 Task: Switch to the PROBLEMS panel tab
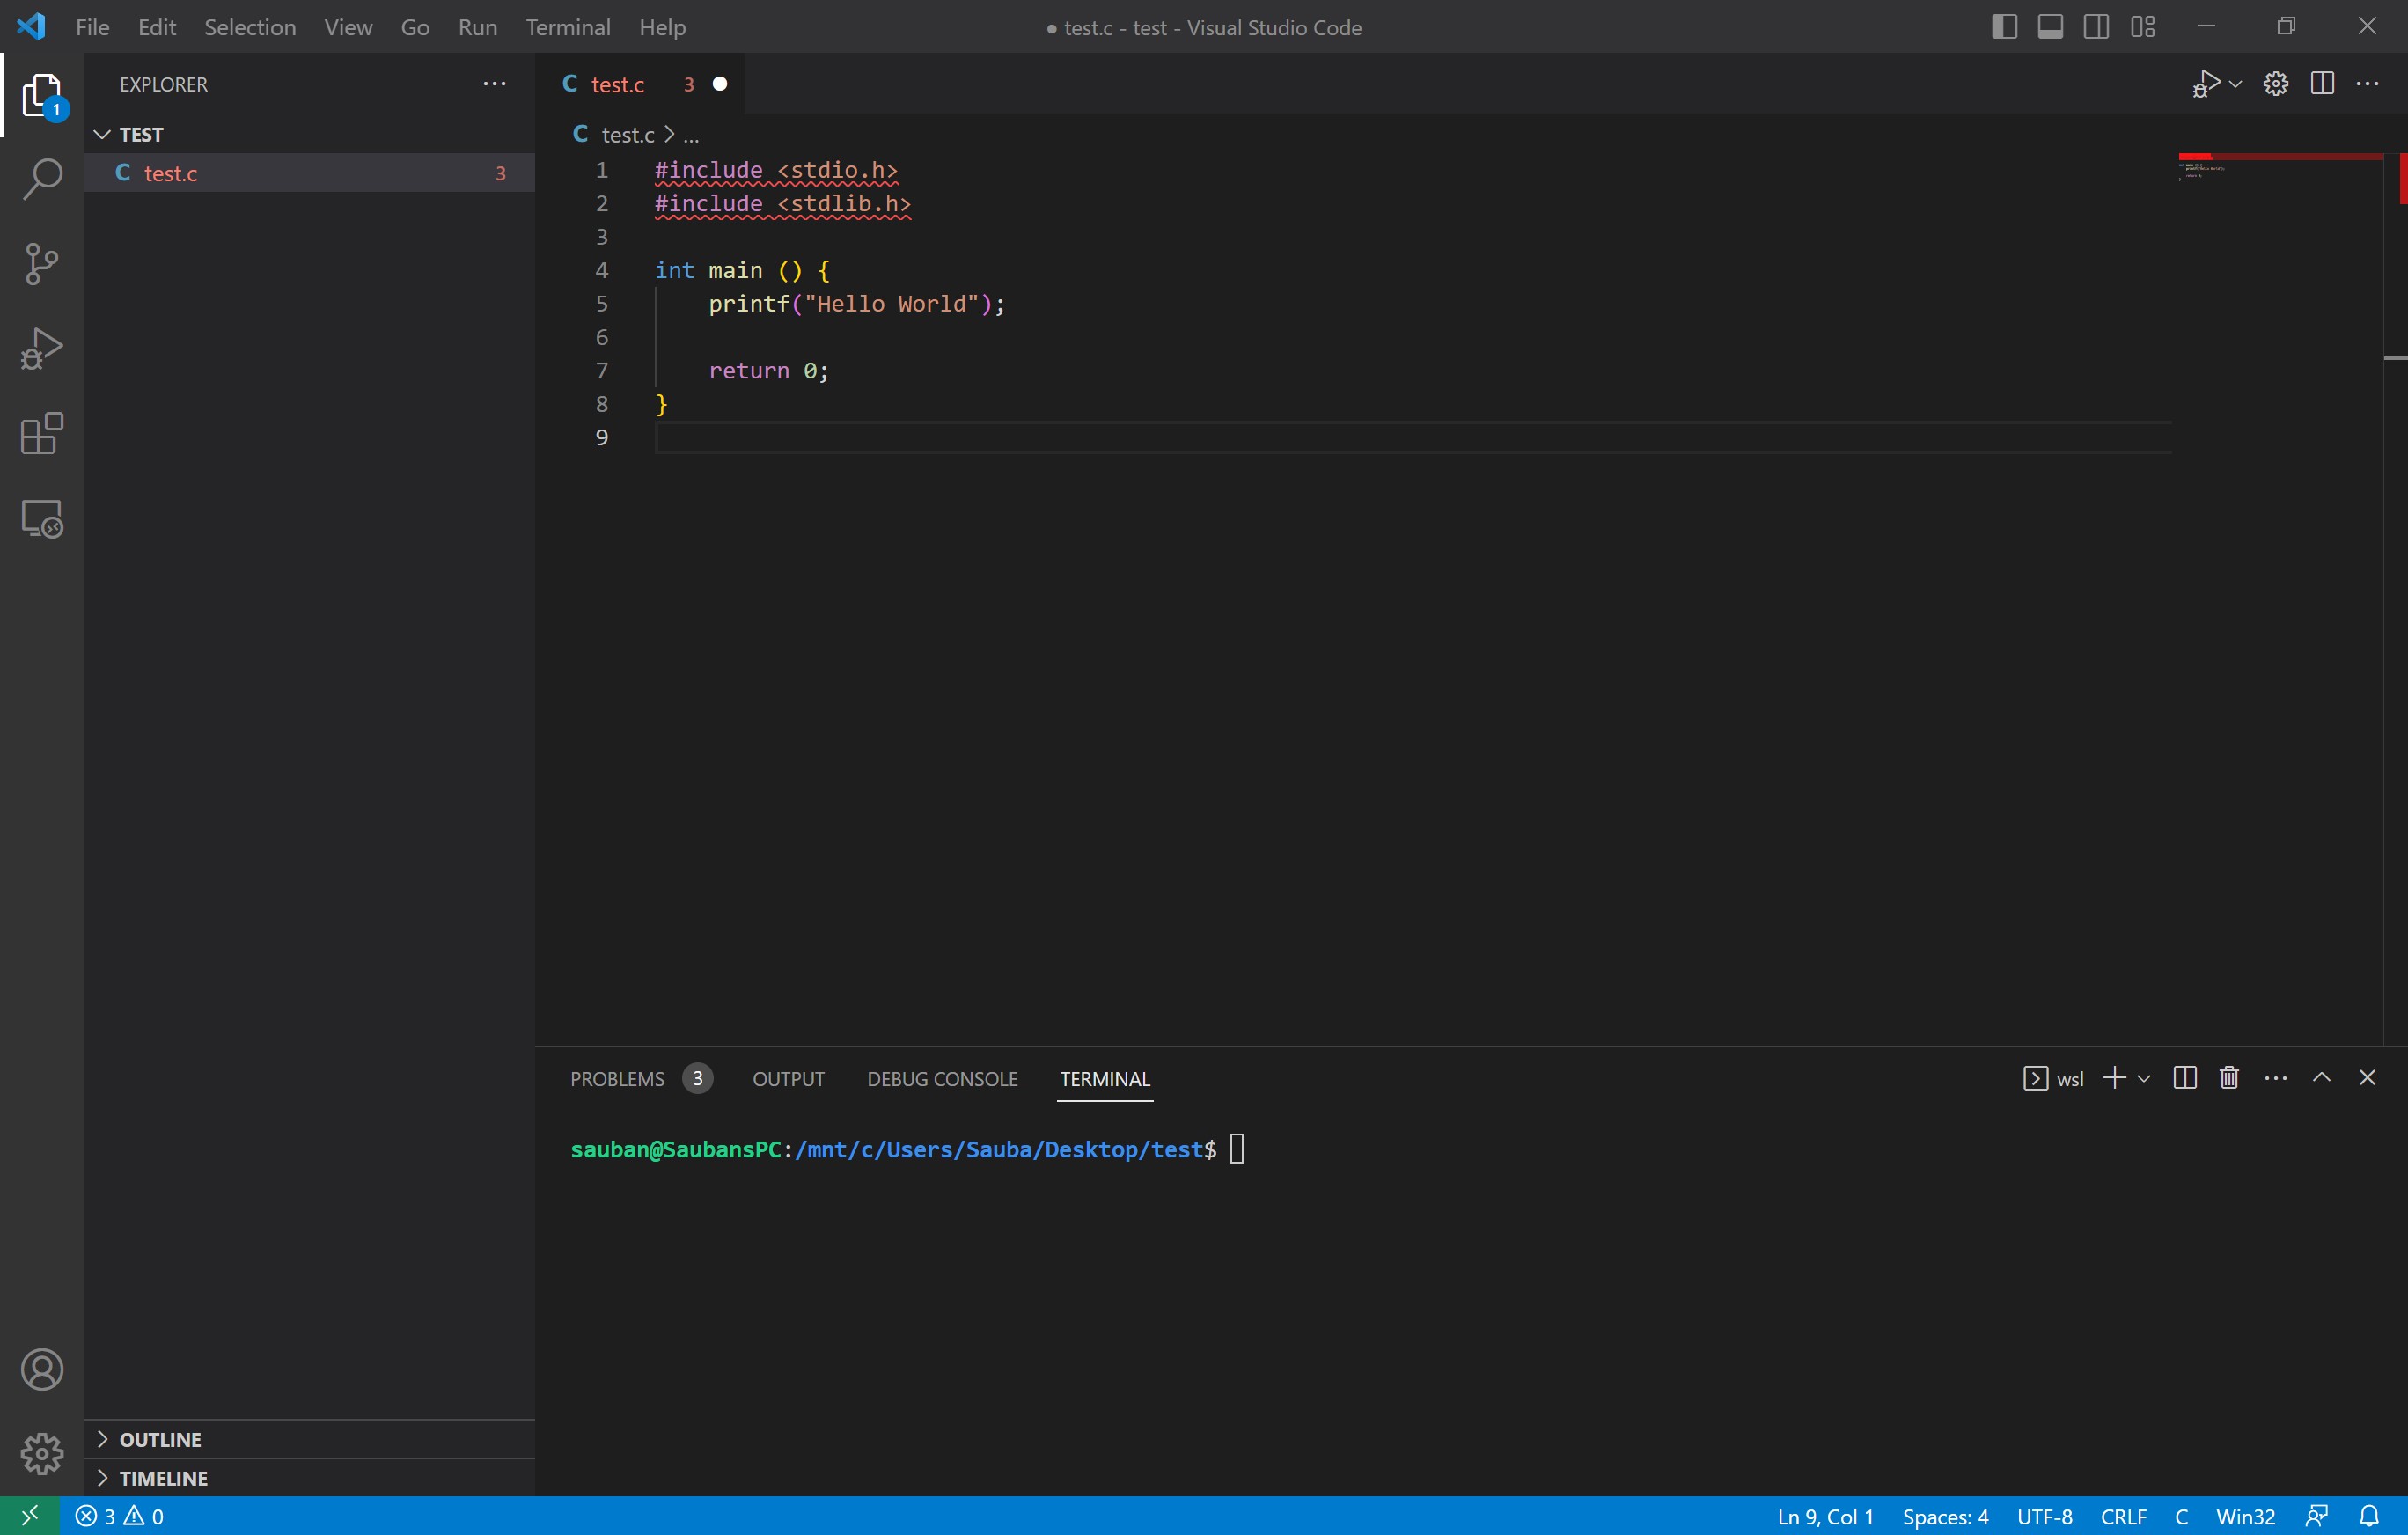(x=617, y=1079)
